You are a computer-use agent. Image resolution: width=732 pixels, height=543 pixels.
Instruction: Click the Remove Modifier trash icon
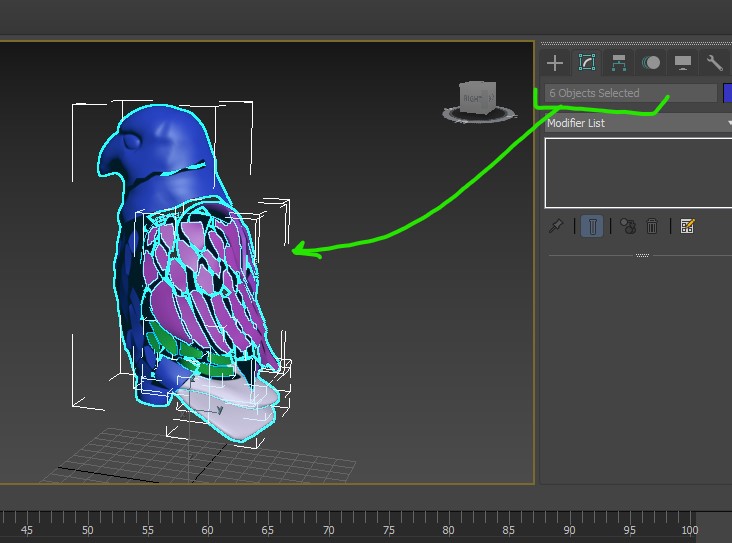(x=652, y=226)
